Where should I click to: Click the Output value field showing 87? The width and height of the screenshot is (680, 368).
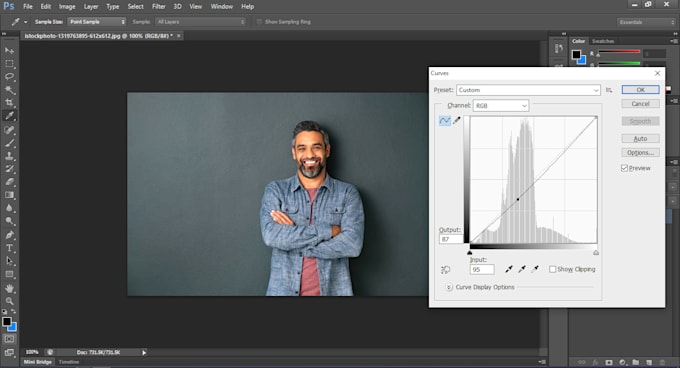pyautogui.click(x=451, y=239)
